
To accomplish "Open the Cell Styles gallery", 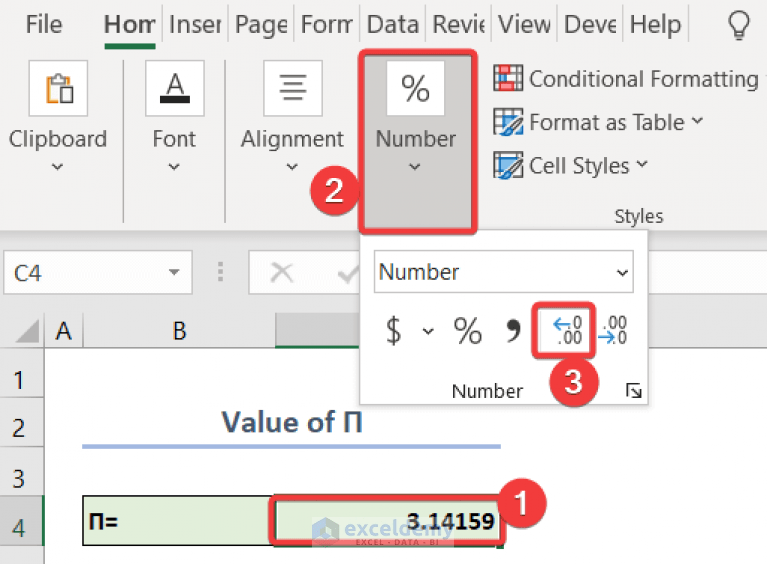I will (x=588, y=166).
